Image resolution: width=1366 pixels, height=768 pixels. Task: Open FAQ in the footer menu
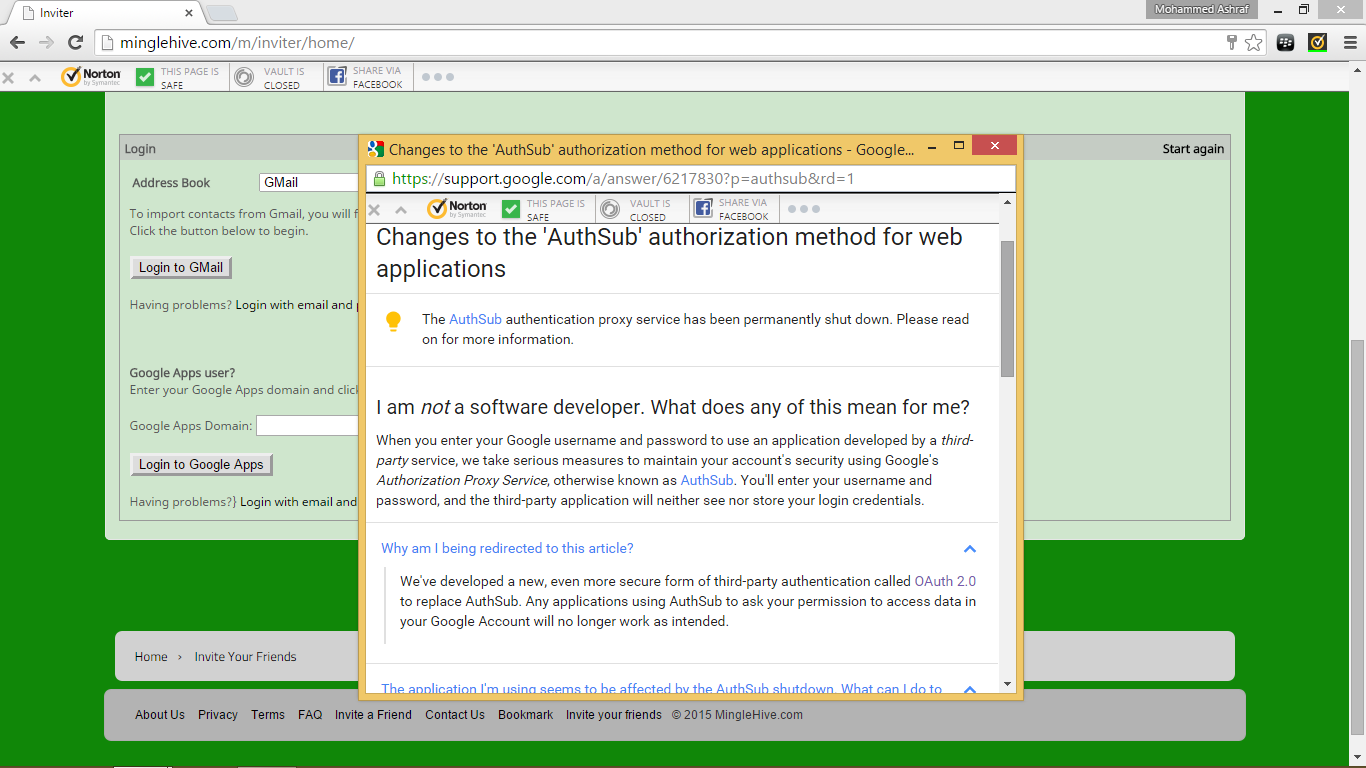310,715
